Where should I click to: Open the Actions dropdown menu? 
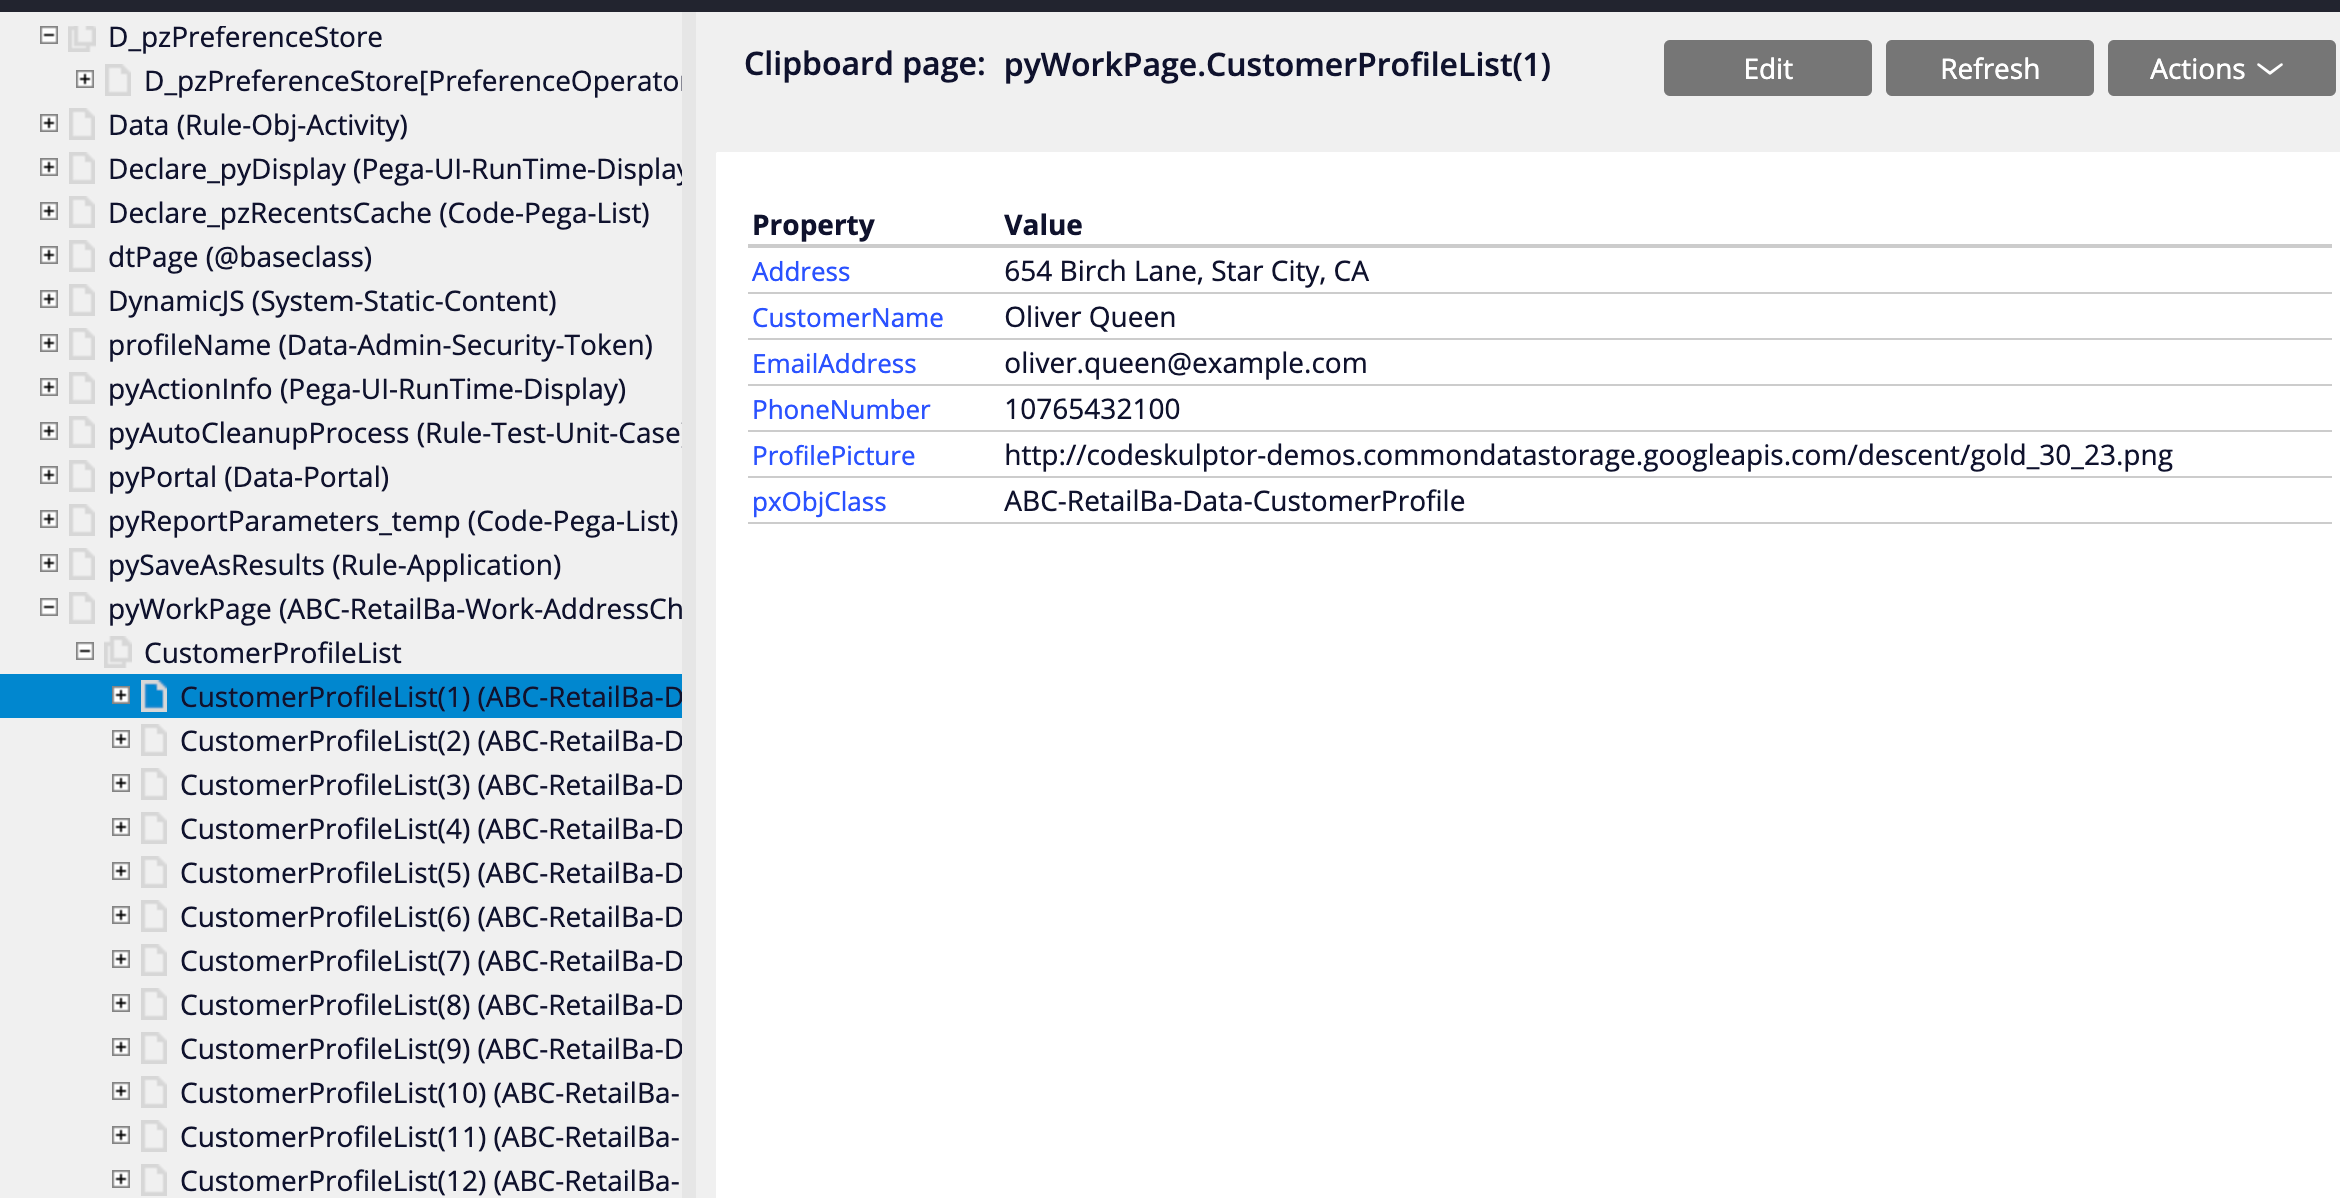(2220, 68)
